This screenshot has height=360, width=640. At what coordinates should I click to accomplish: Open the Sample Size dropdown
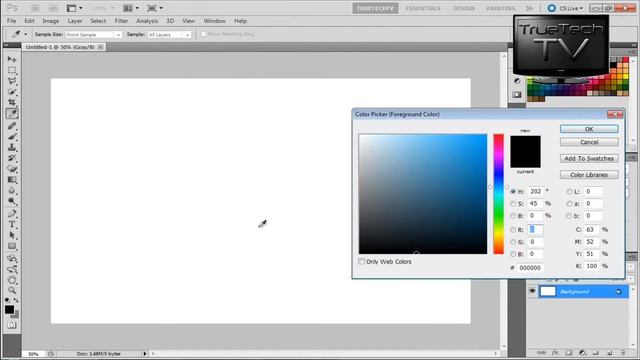point(93,35)
